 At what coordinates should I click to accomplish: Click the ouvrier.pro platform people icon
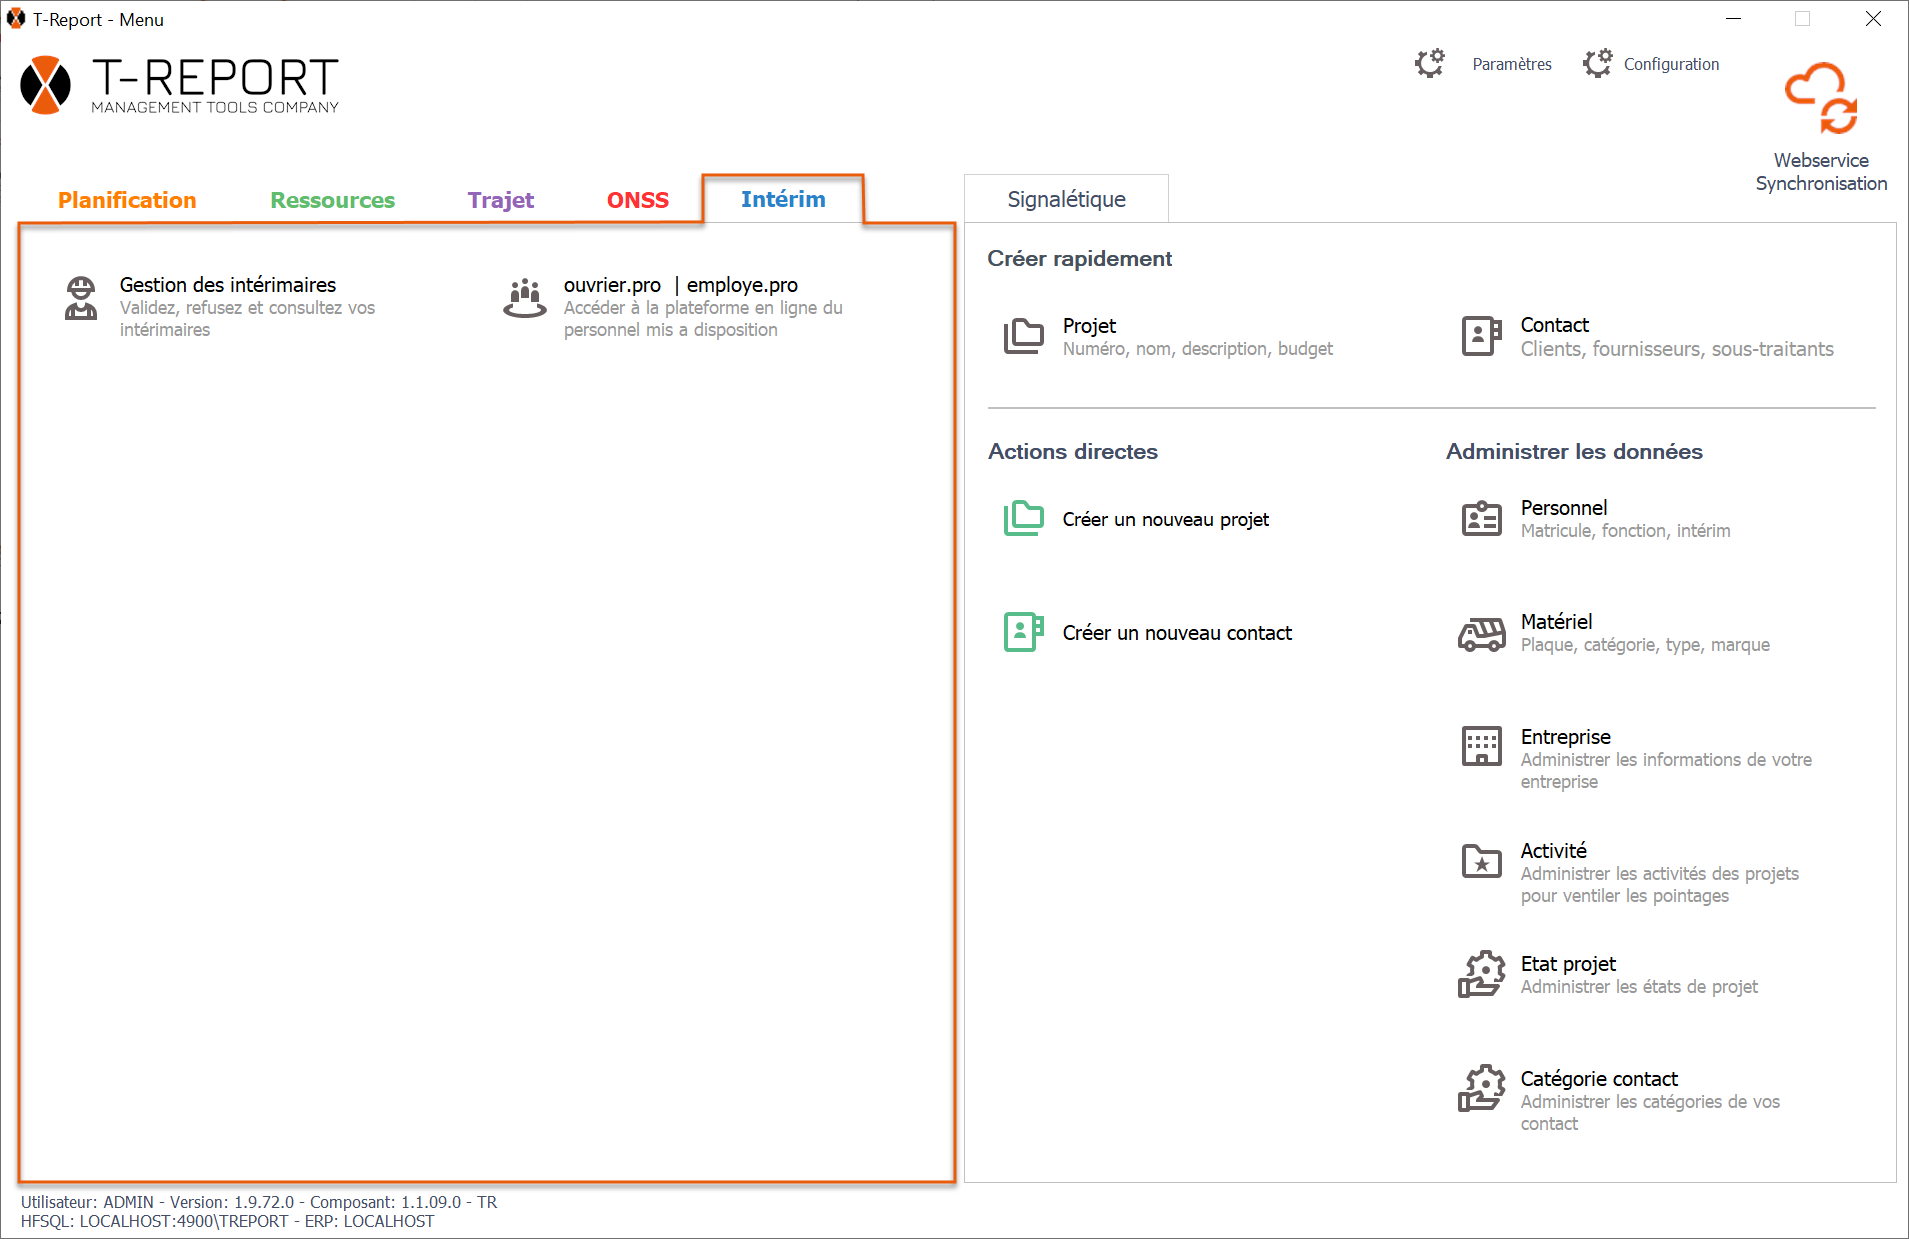[x=525, y=298]
